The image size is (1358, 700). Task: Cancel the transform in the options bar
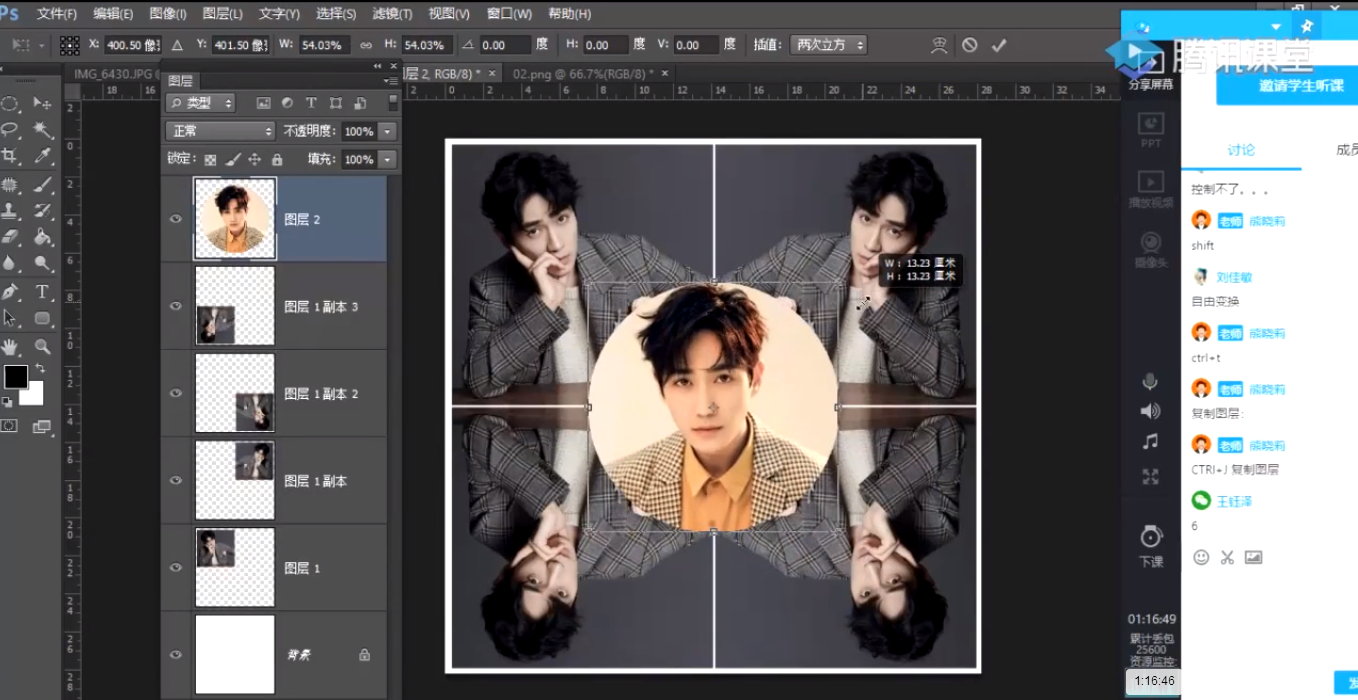click(x=969, y=45)
